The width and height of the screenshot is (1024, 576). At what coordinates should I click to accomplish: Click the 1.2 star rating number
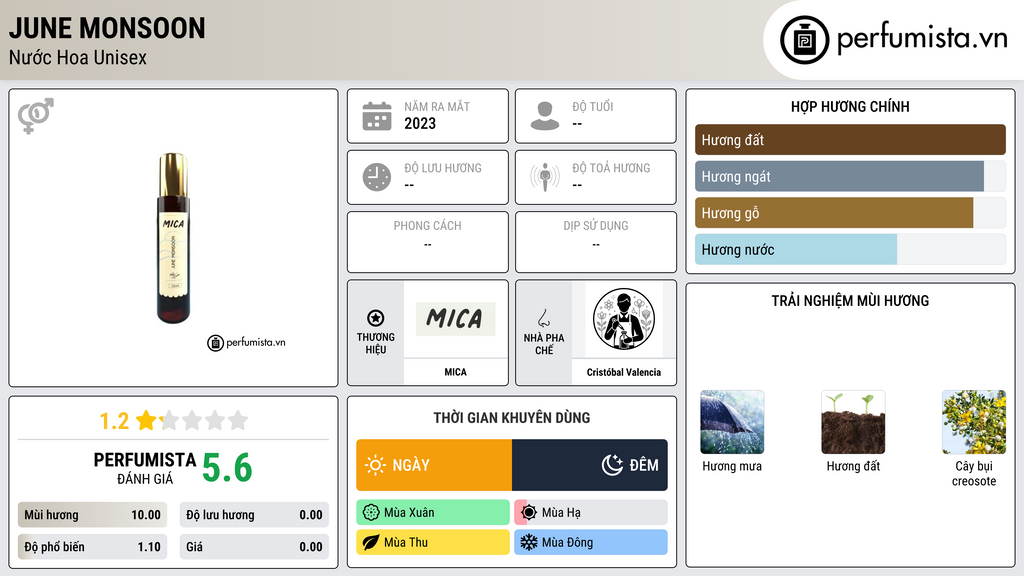point(114,421)
